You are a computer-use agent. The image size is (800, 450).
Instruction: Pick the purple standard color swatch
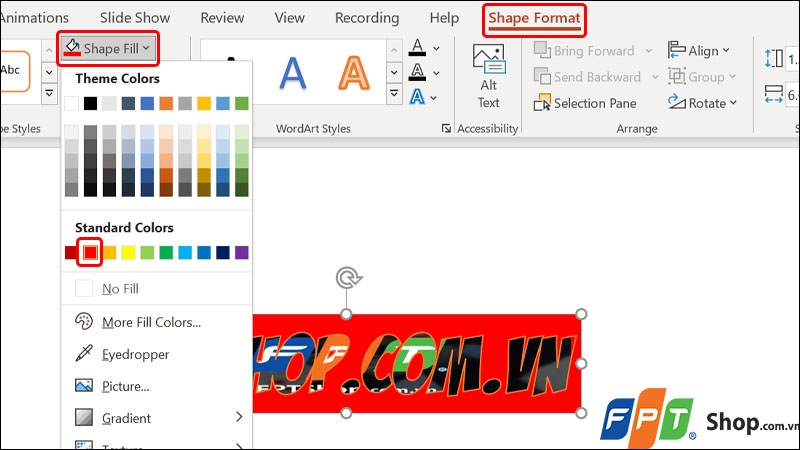[241, 252]
